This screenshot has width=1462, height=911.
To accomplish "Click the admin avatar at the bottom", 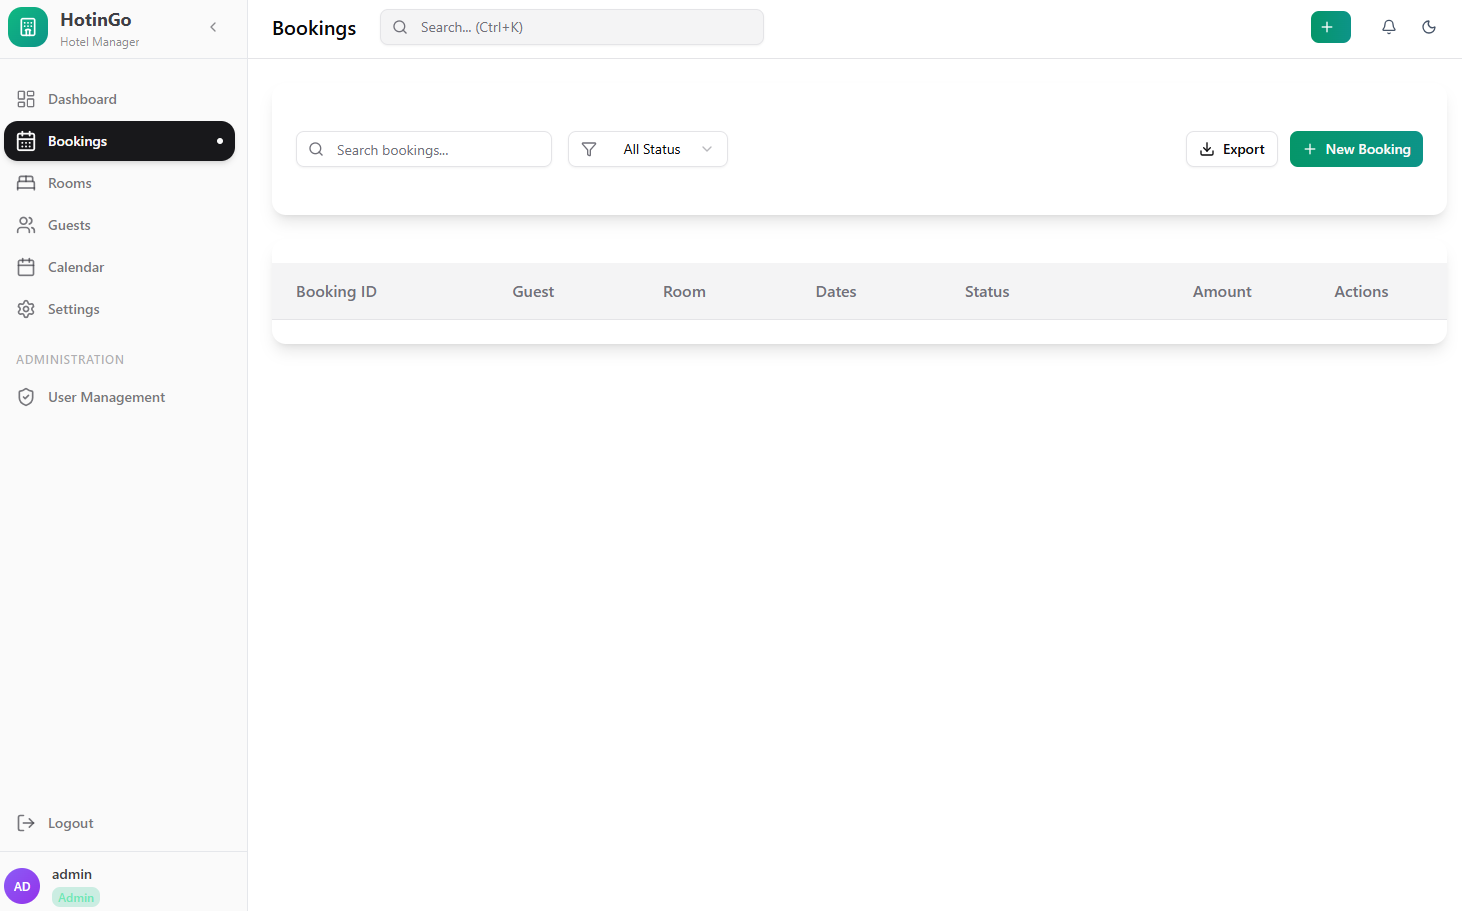I will click(22, 886).
